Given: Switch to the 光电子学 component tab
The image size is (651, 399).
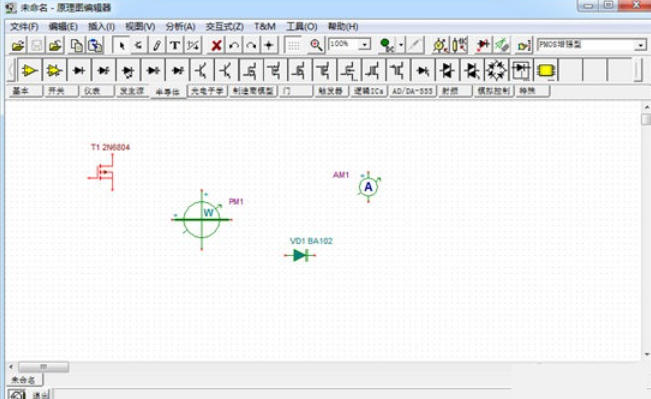Looking at the screenshot, I should 207,91.
